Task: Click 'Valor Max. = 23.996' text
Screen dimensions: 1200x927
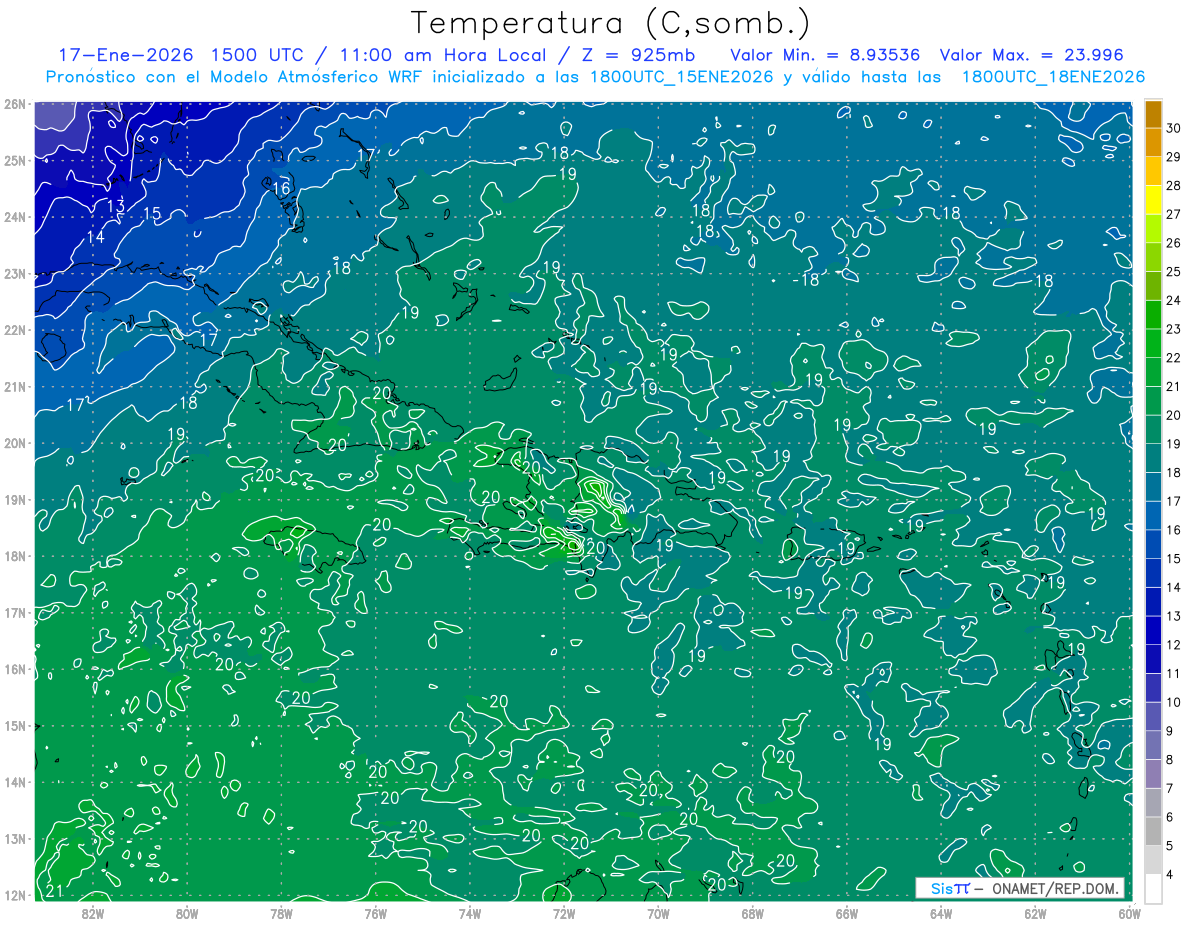Action: [x=1033, y=55]
